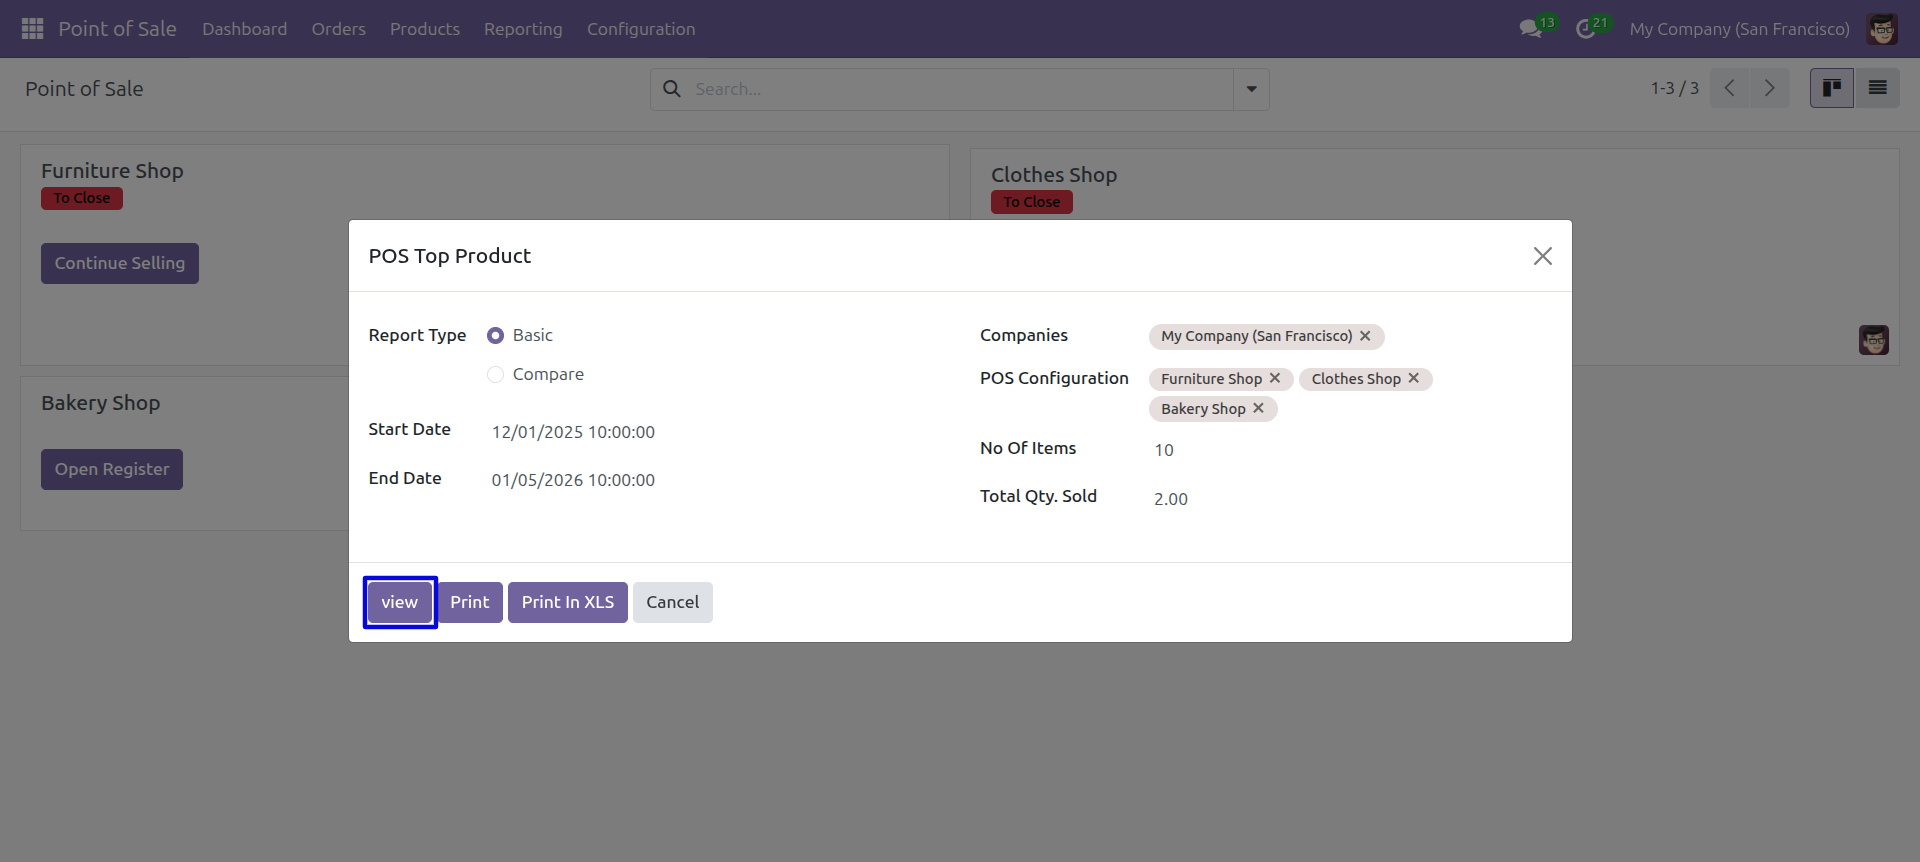Open the Dashboard menu
Image resolution: width=1920 pixels, height=862 pixels.
245,29
